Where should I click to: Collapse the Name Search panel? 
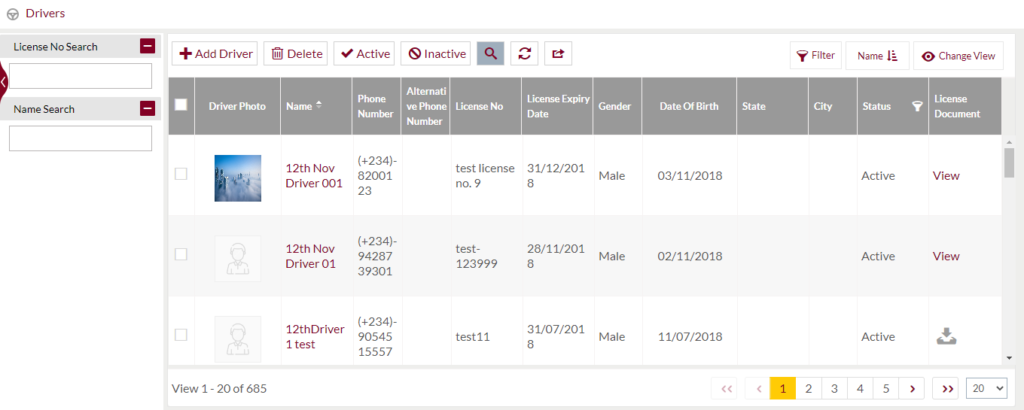(148, 109)
